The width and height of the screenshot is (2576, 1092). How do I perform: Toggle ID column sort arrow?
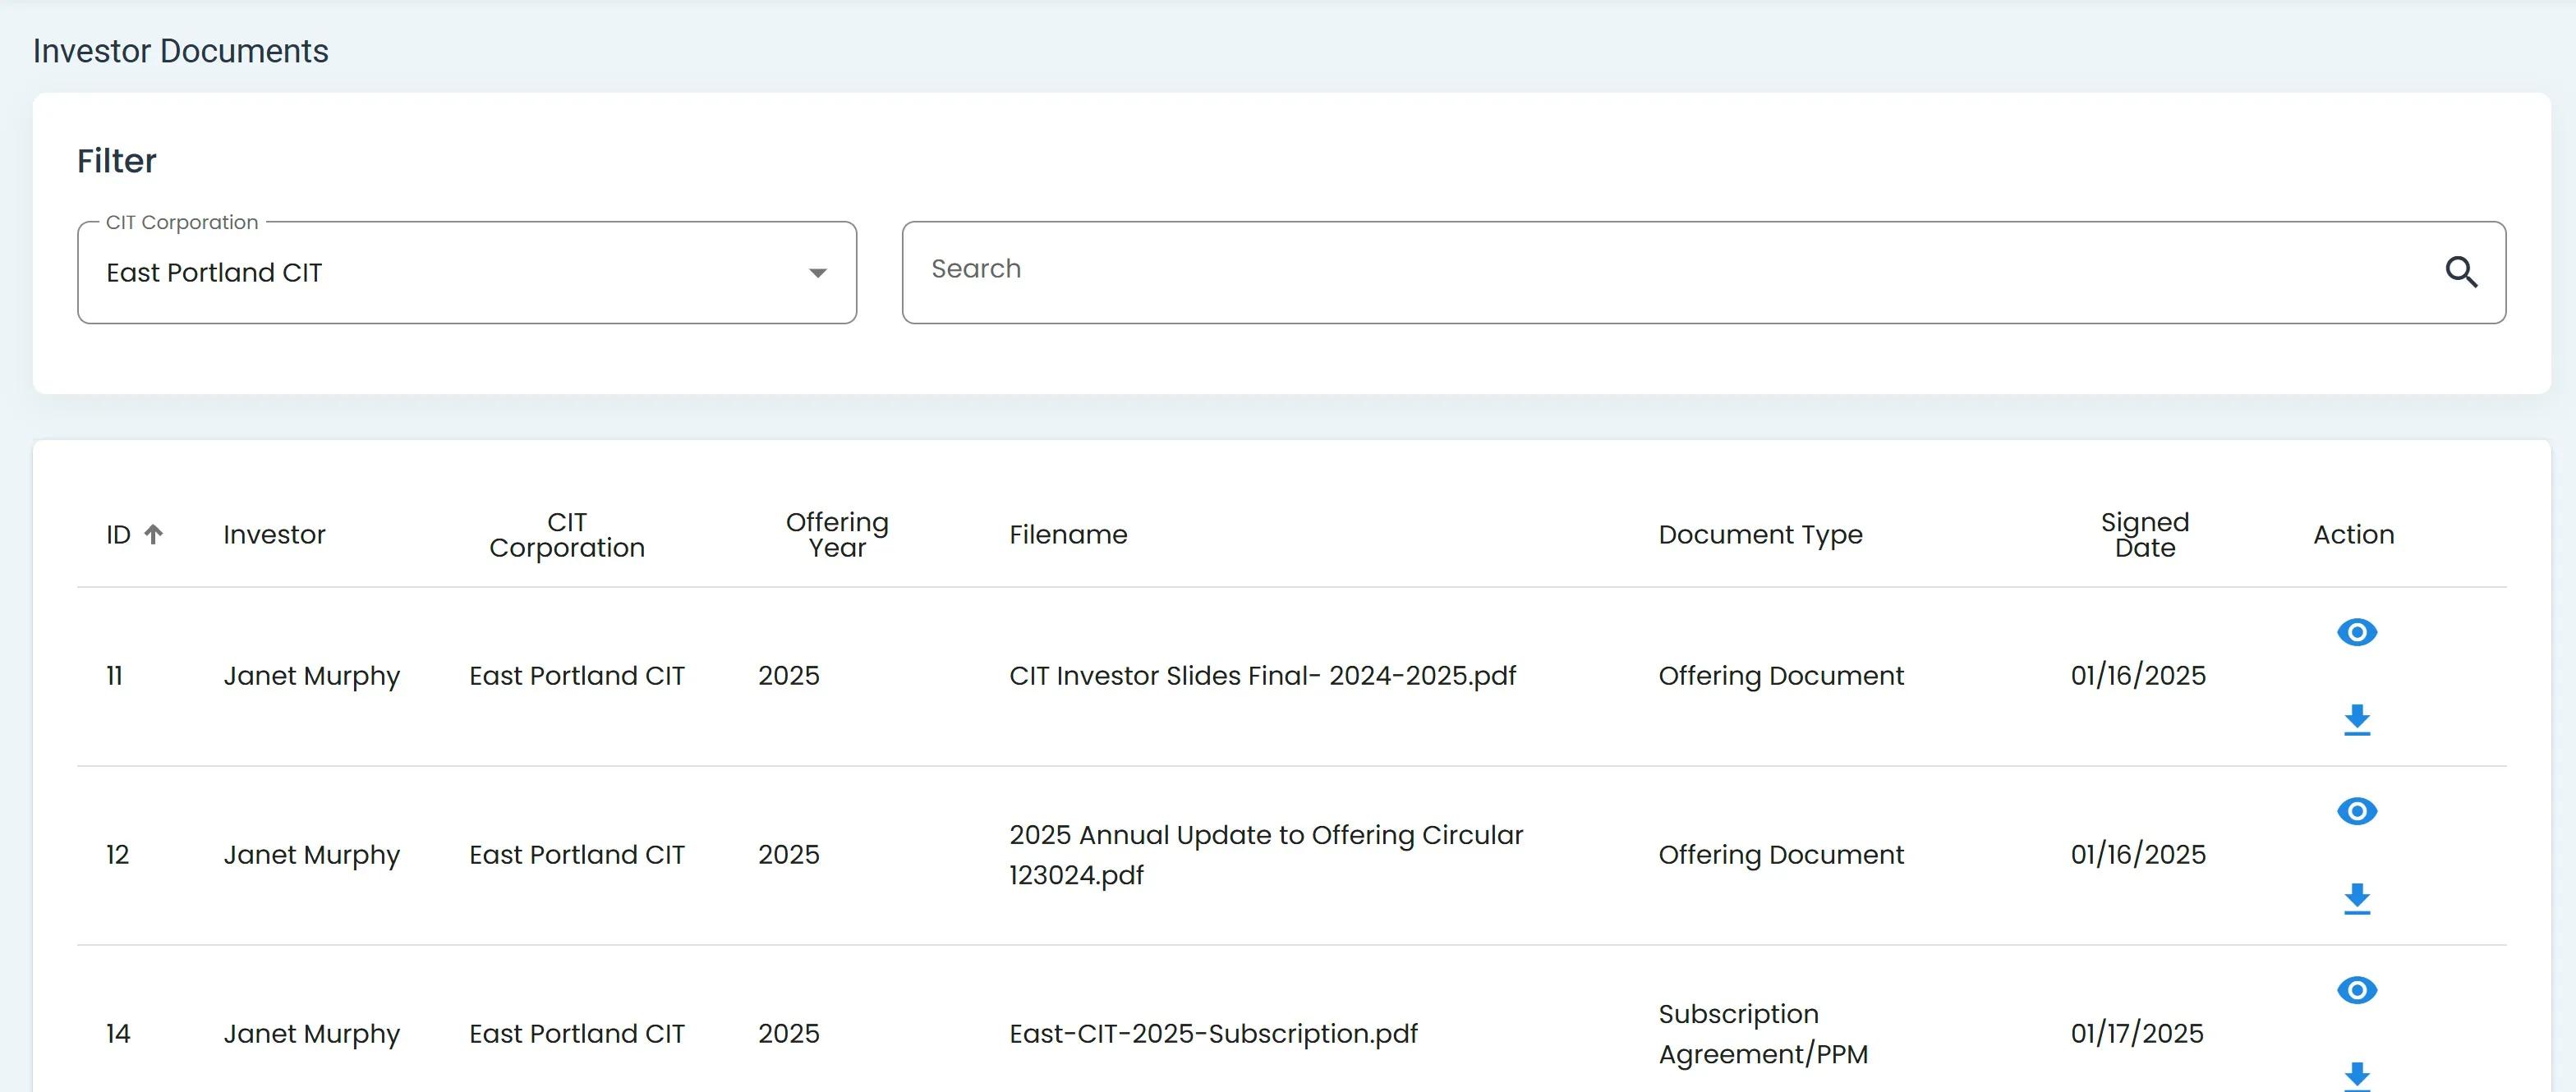click(153, 534)
